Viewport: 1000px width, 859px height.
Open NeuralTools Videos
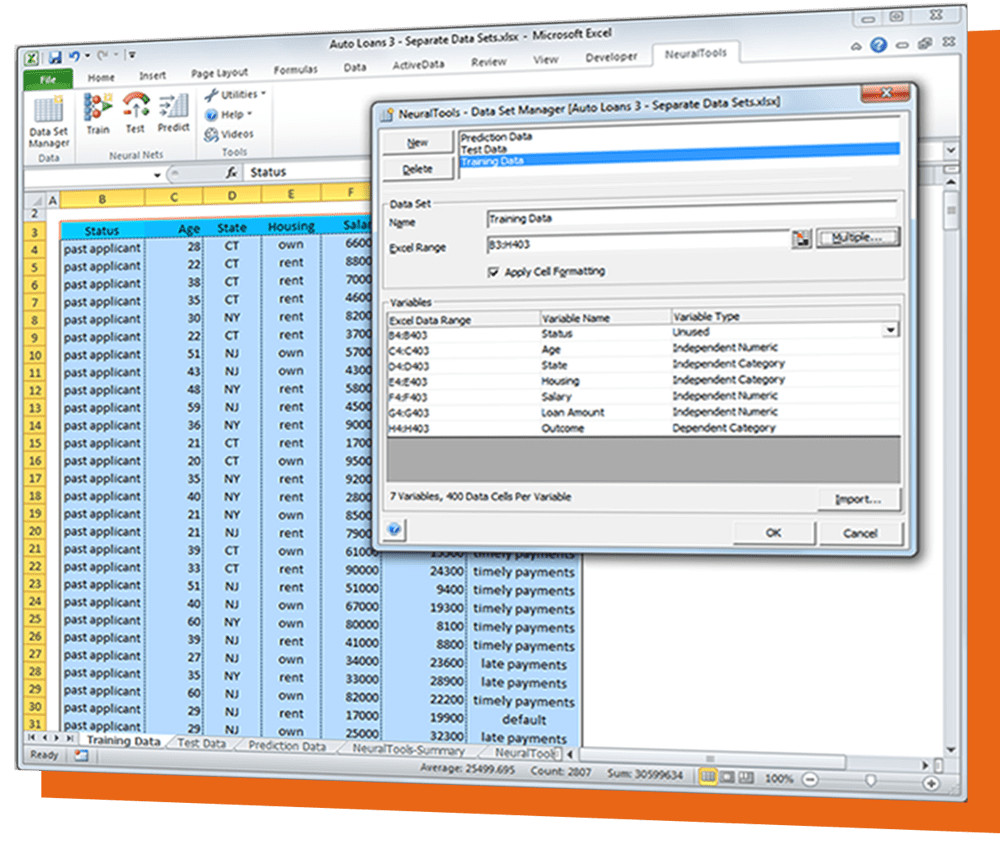[229, 135]
